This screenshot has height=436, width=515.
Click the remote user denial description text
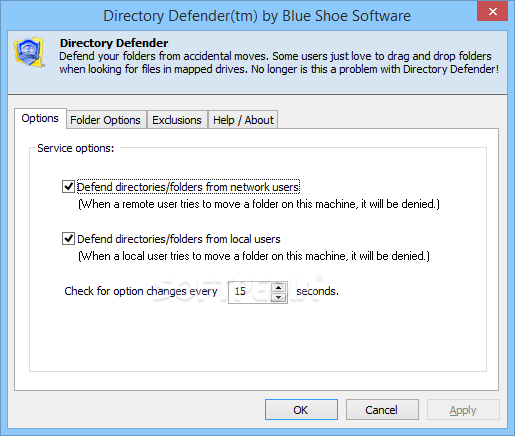(259, 204)
